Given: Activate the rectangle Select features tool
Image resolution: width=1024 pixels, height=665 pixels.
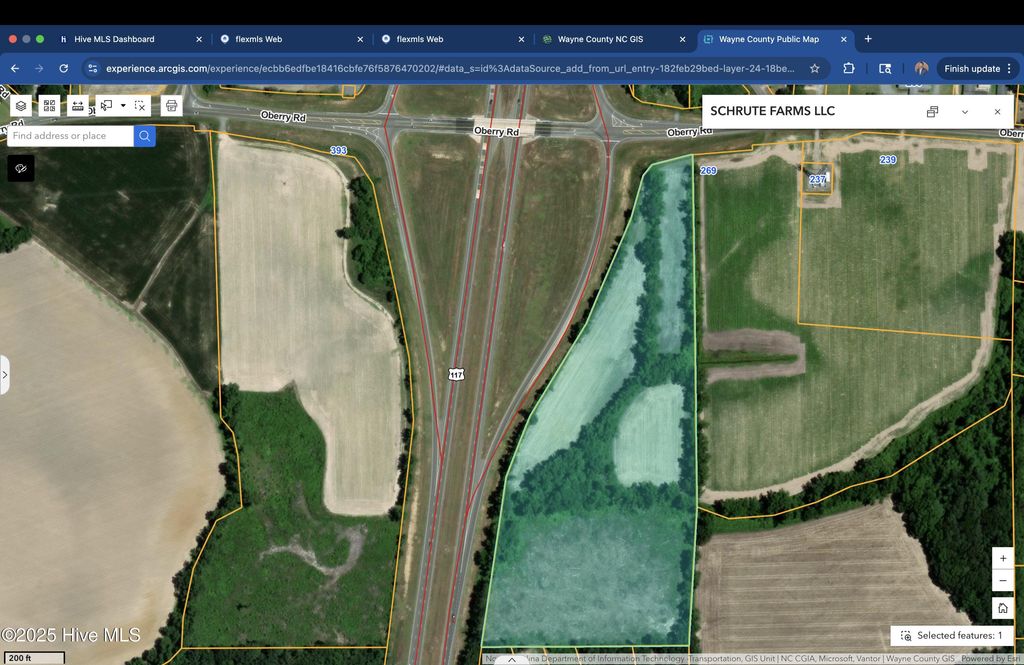Looking at the screenshot, I should point(106,105).
